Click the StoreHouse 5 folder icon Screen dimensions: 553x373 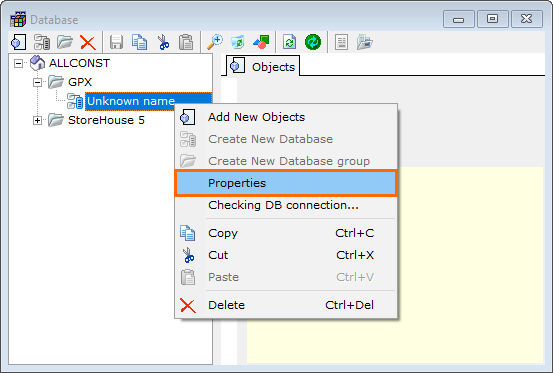point(56,120)
